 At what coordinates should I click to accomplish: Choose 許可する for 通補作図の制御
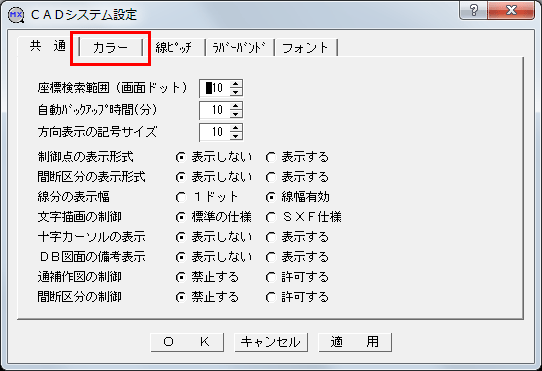tap(297, 277)
